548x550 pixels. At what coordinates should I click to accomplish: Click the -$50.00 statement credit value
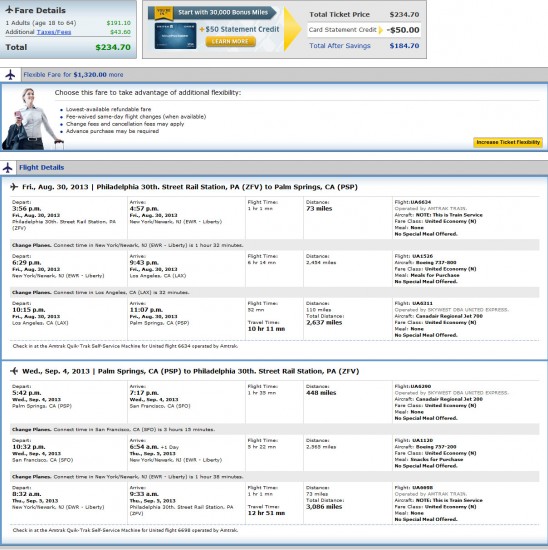tap(403, 30)
